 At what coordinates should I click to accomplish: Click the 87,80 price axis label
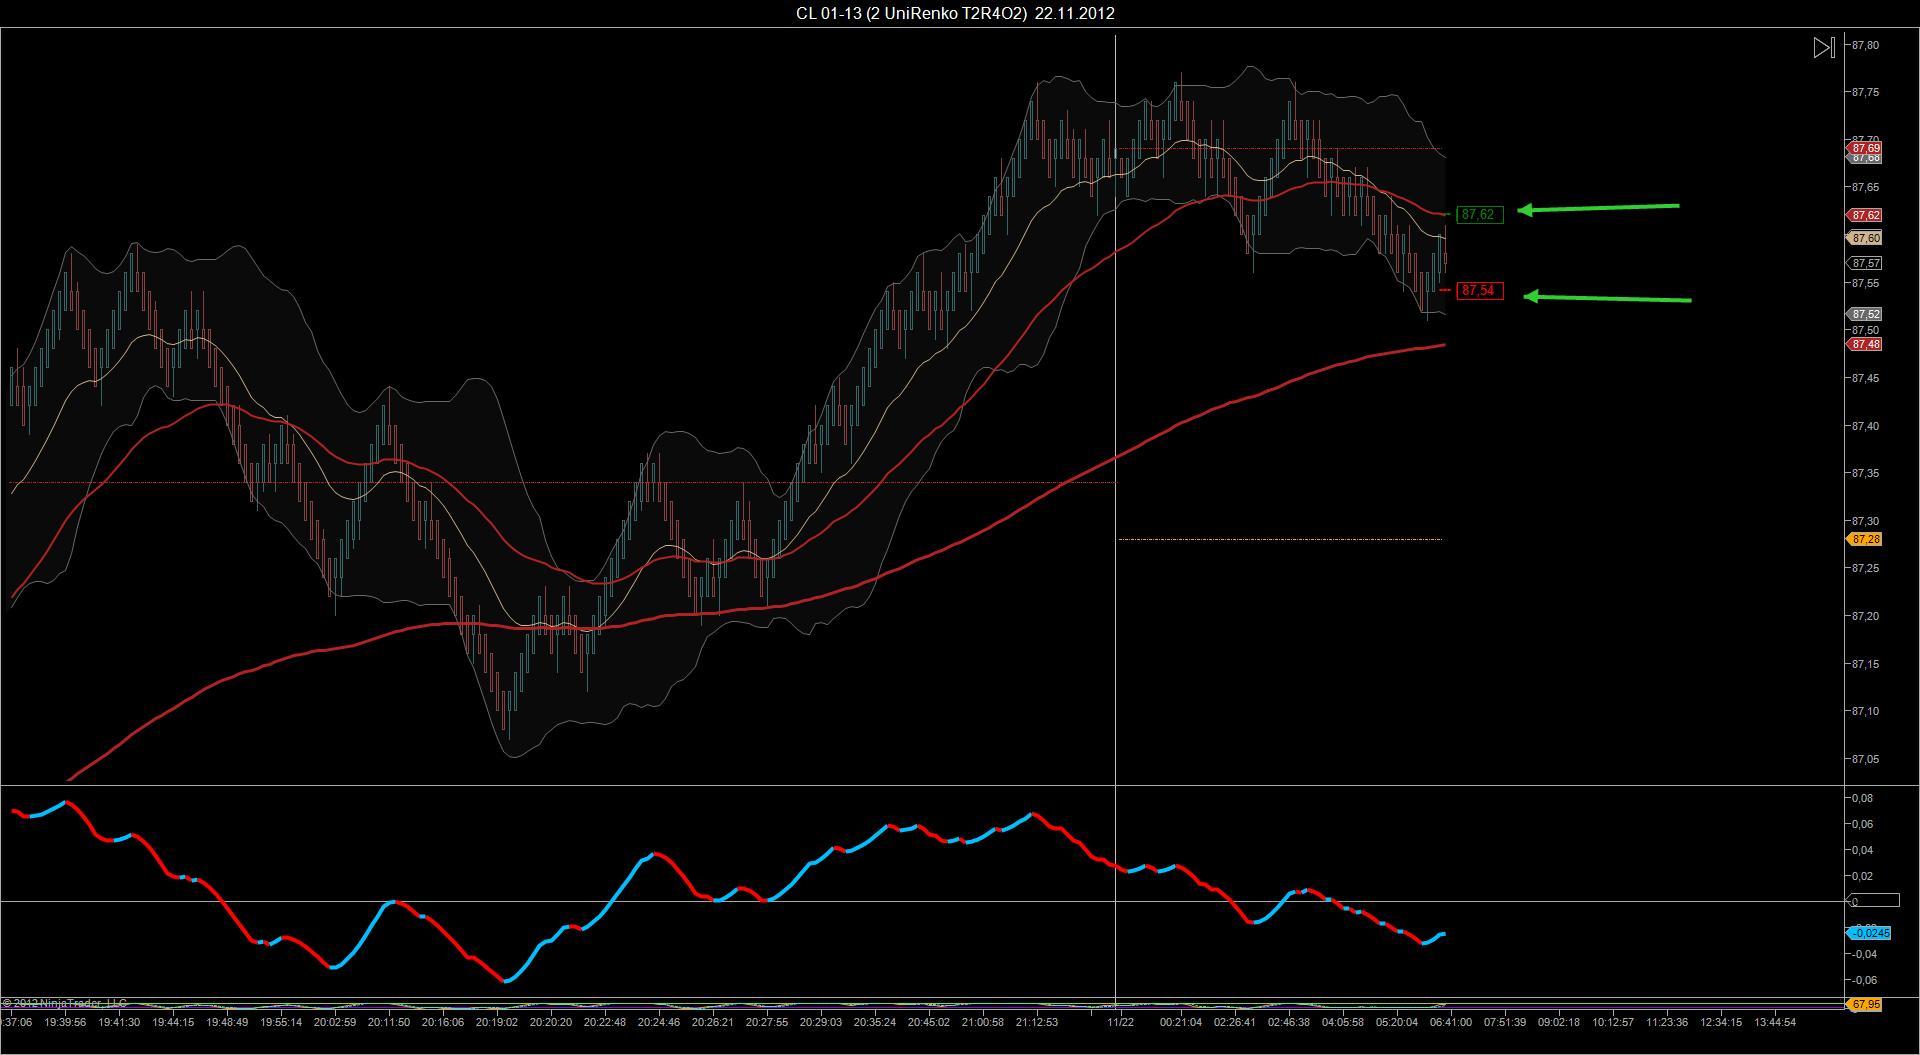(x=1866, y=45)
